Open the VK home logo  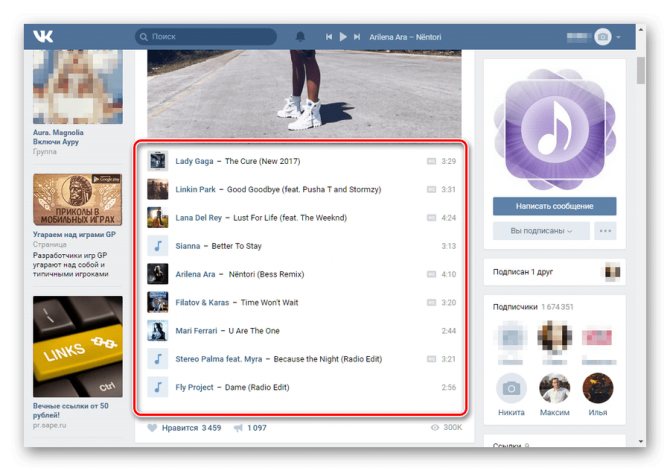pyautogui.click(x=43, y=36)
